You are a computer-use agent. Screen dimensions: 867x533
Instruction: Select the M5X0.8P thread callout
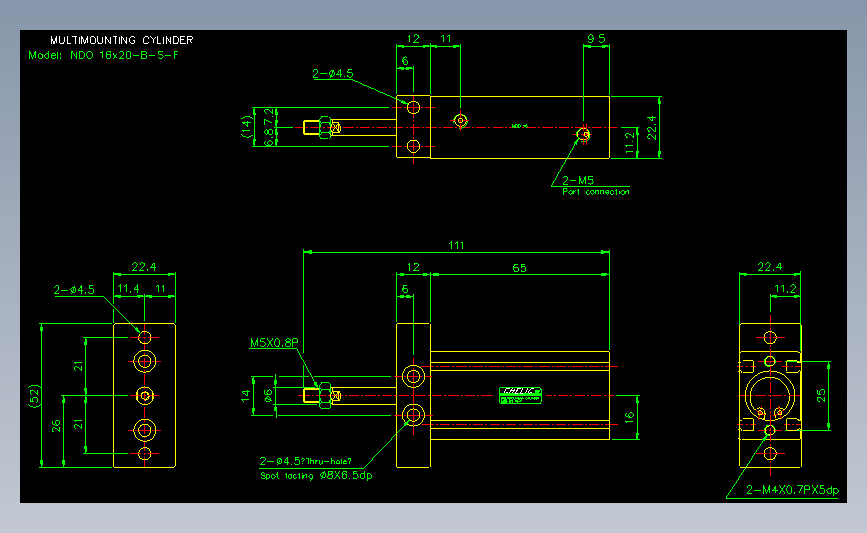274,343
